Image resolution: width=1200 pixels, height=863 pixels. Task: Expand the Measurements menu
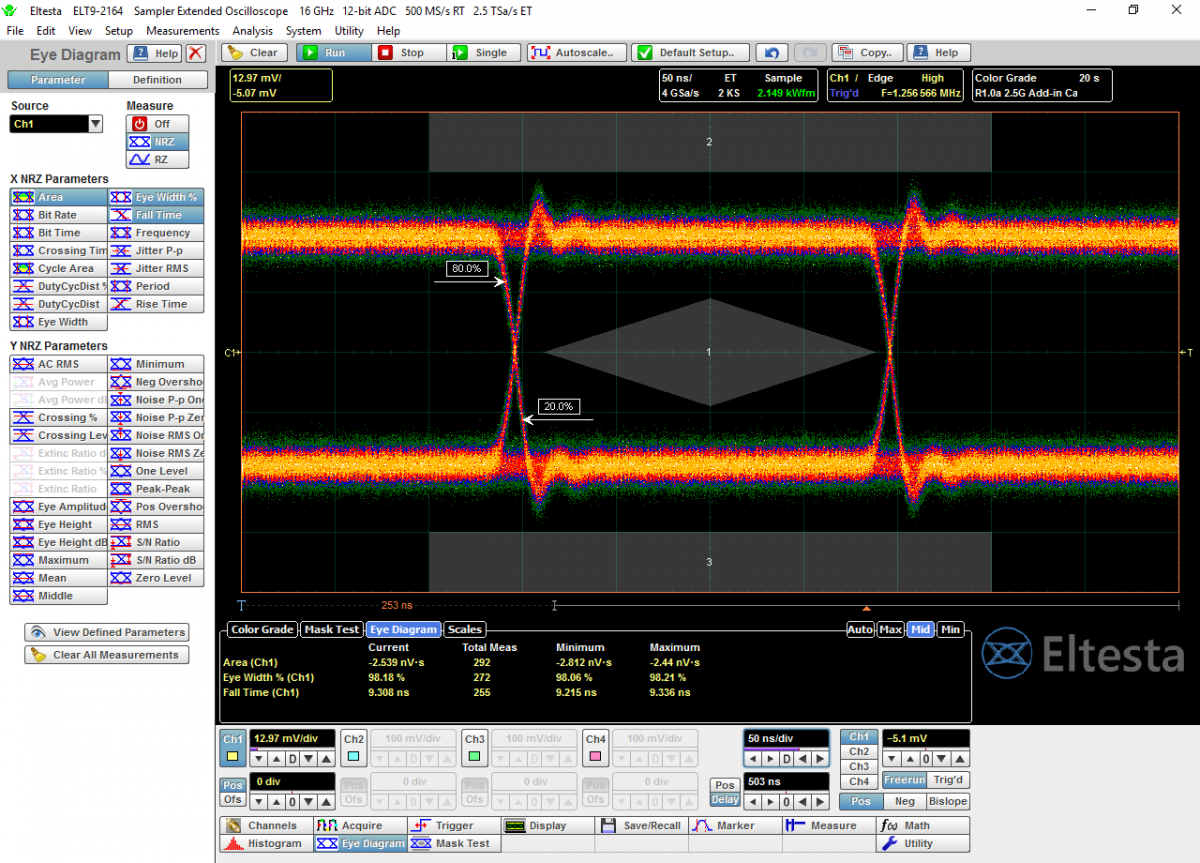point(182,31)
